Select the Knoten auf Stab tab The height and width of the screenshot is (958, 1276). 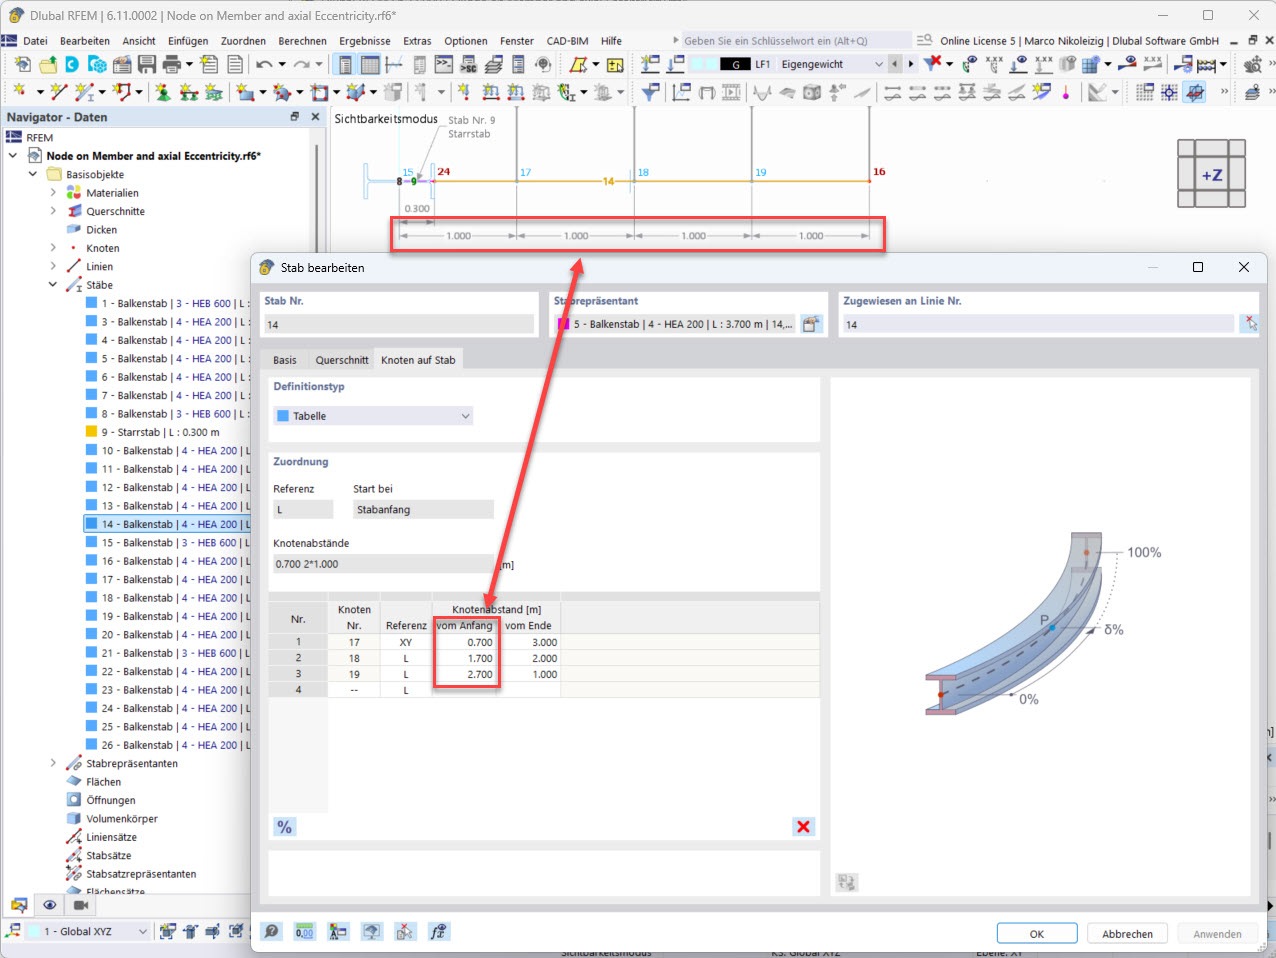tap(418, 360)
